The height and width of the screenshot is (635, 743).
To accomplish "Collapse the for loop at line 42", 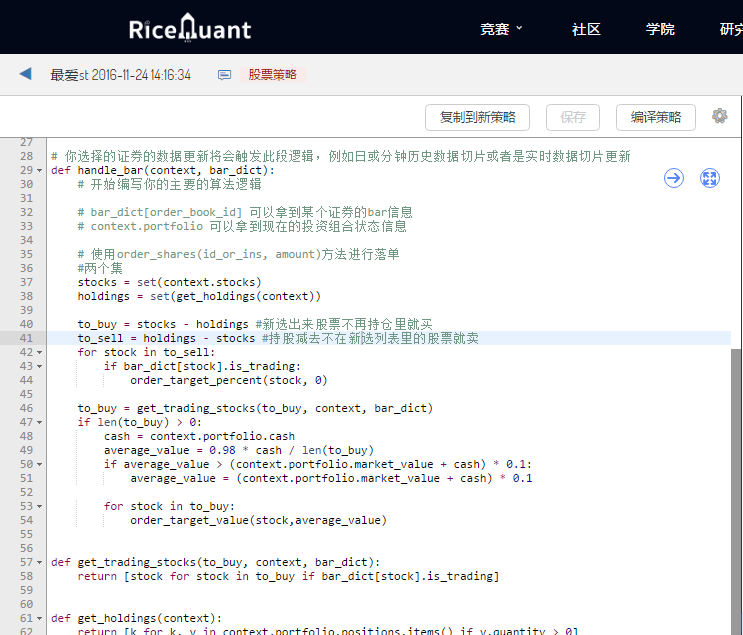I will [39, 352].
